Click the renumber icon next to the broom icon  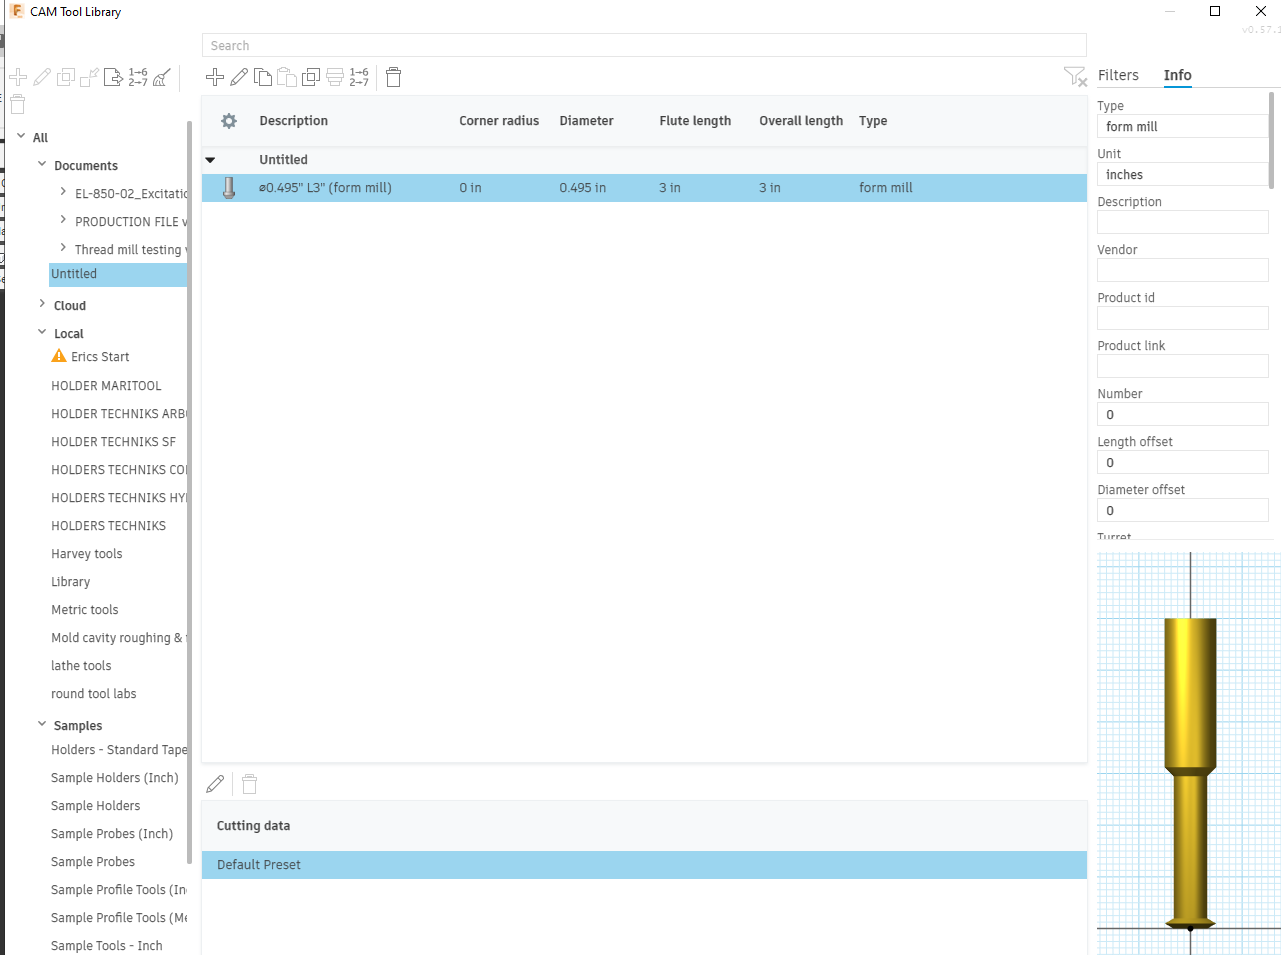pos(138,77)
